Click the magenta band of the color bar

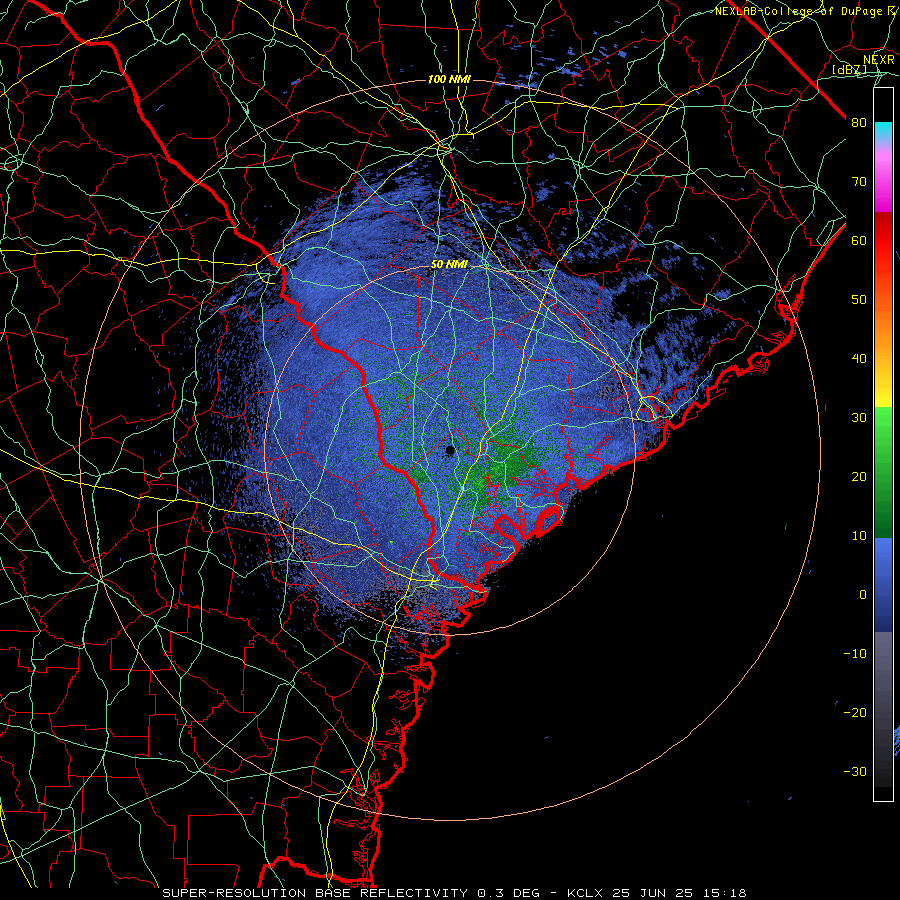point(883,189)
